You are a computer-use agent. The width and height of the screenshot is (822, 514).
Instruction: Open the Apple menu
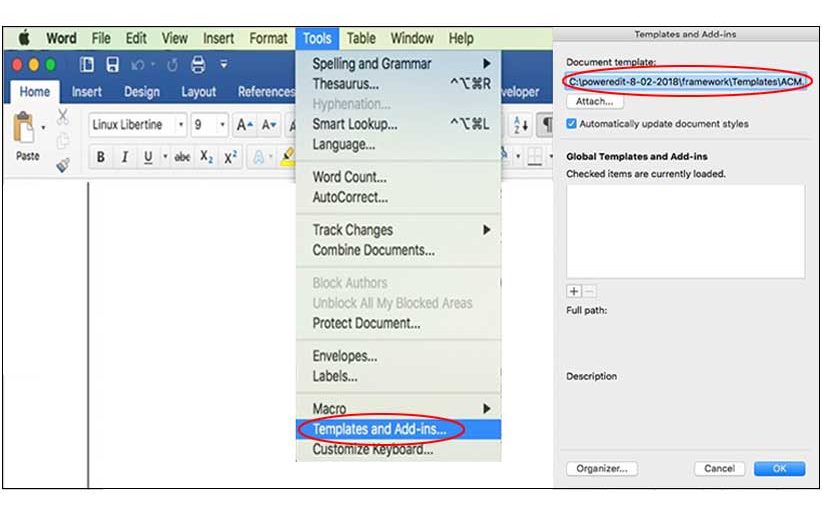click(24, 38)
